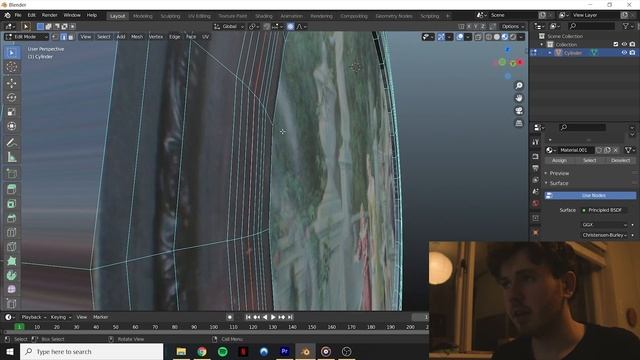This screenshot has height=360, width=640.
Task: Select the Move tool
Action: pyautogui.click(x=11, y=83)
